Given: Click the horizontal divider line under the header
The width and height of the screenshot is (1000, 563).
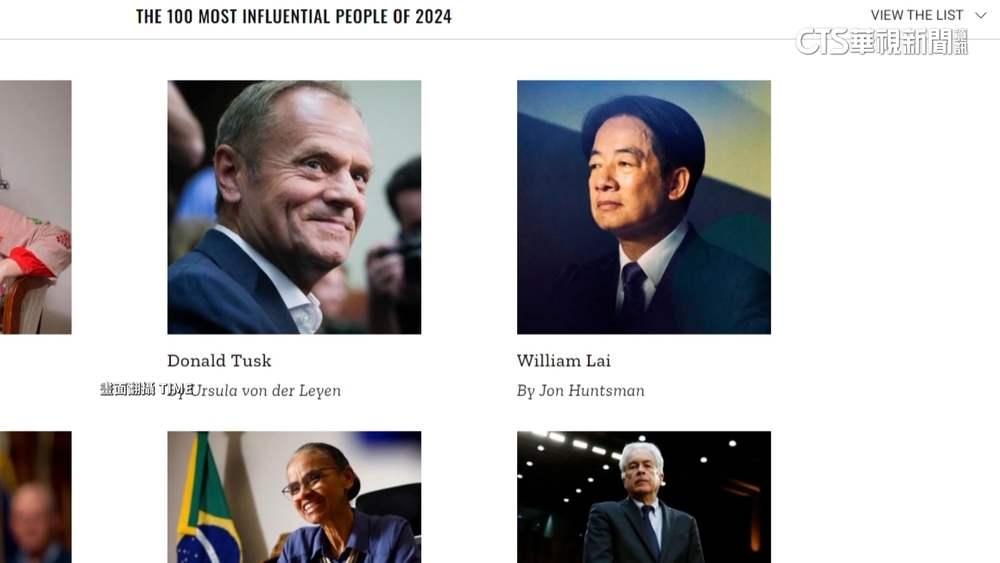Looking at the screenshot, I should [500, 39].
